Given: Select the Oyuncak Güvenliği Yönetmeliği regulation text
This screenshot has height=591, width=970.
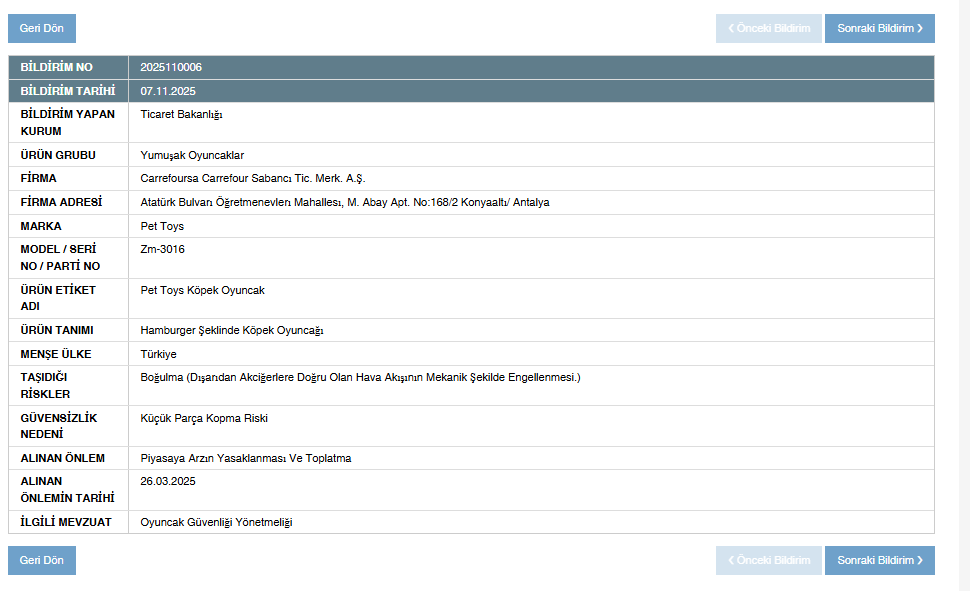Looking at the screenshot, I should pos(216,522).
